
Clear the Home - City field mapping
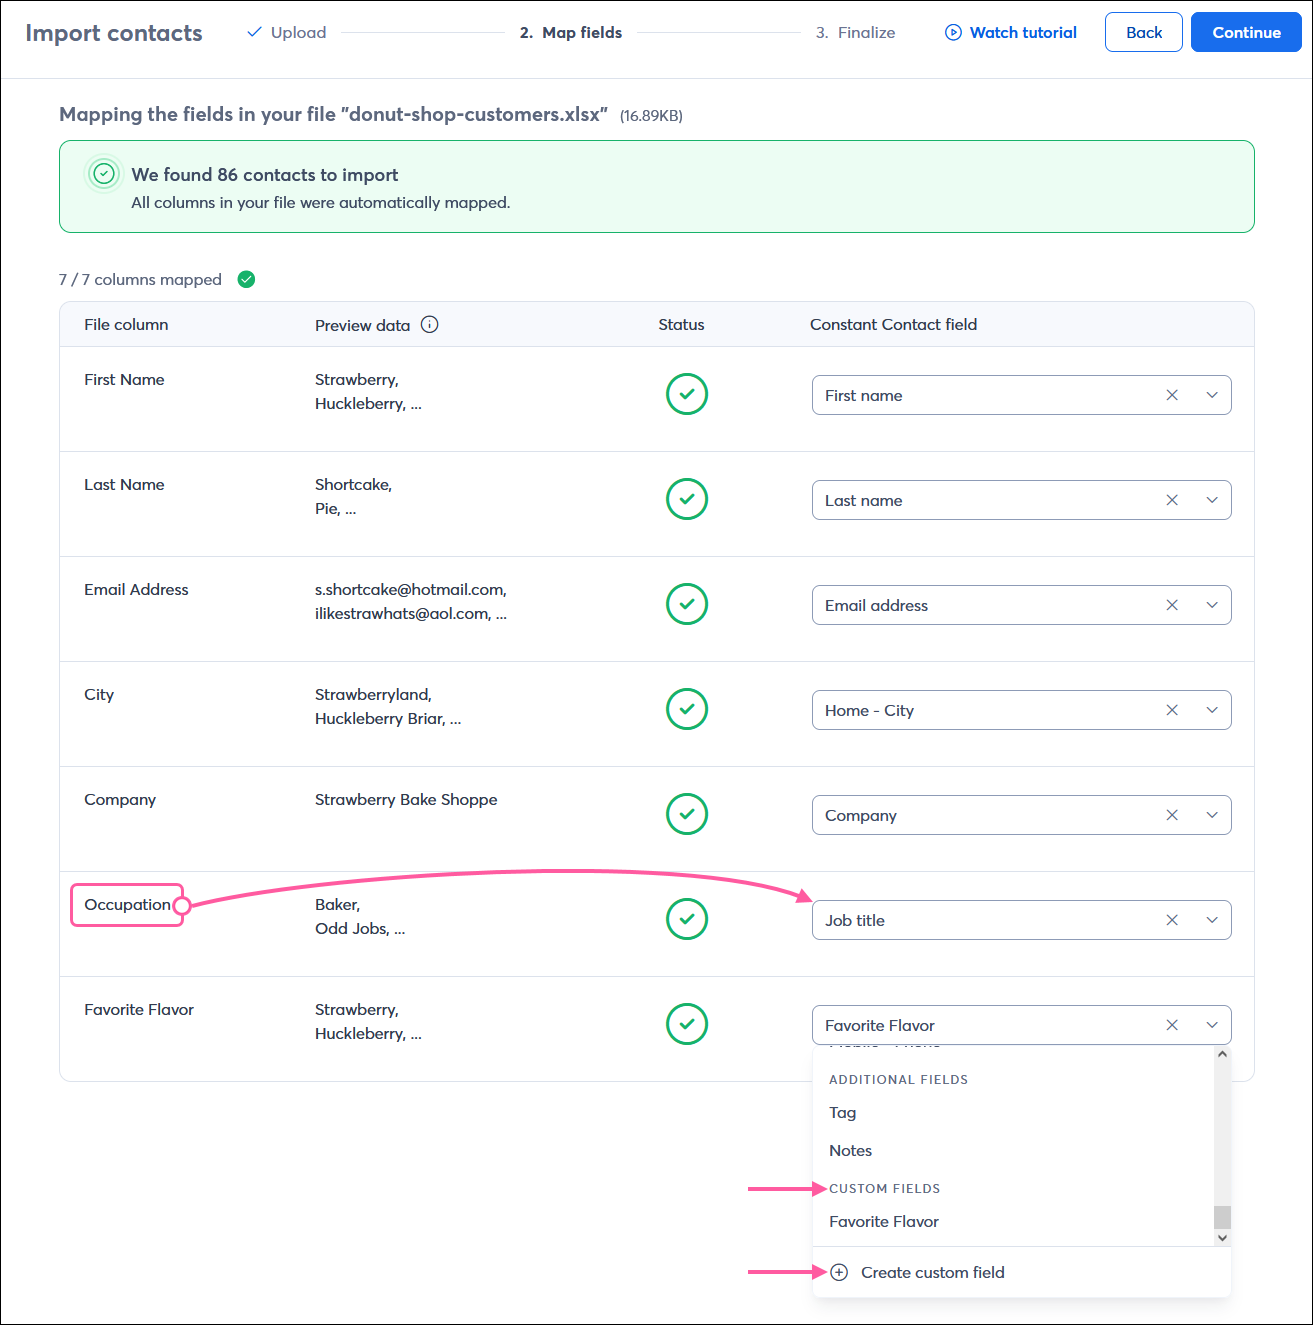pos(1172,710)
